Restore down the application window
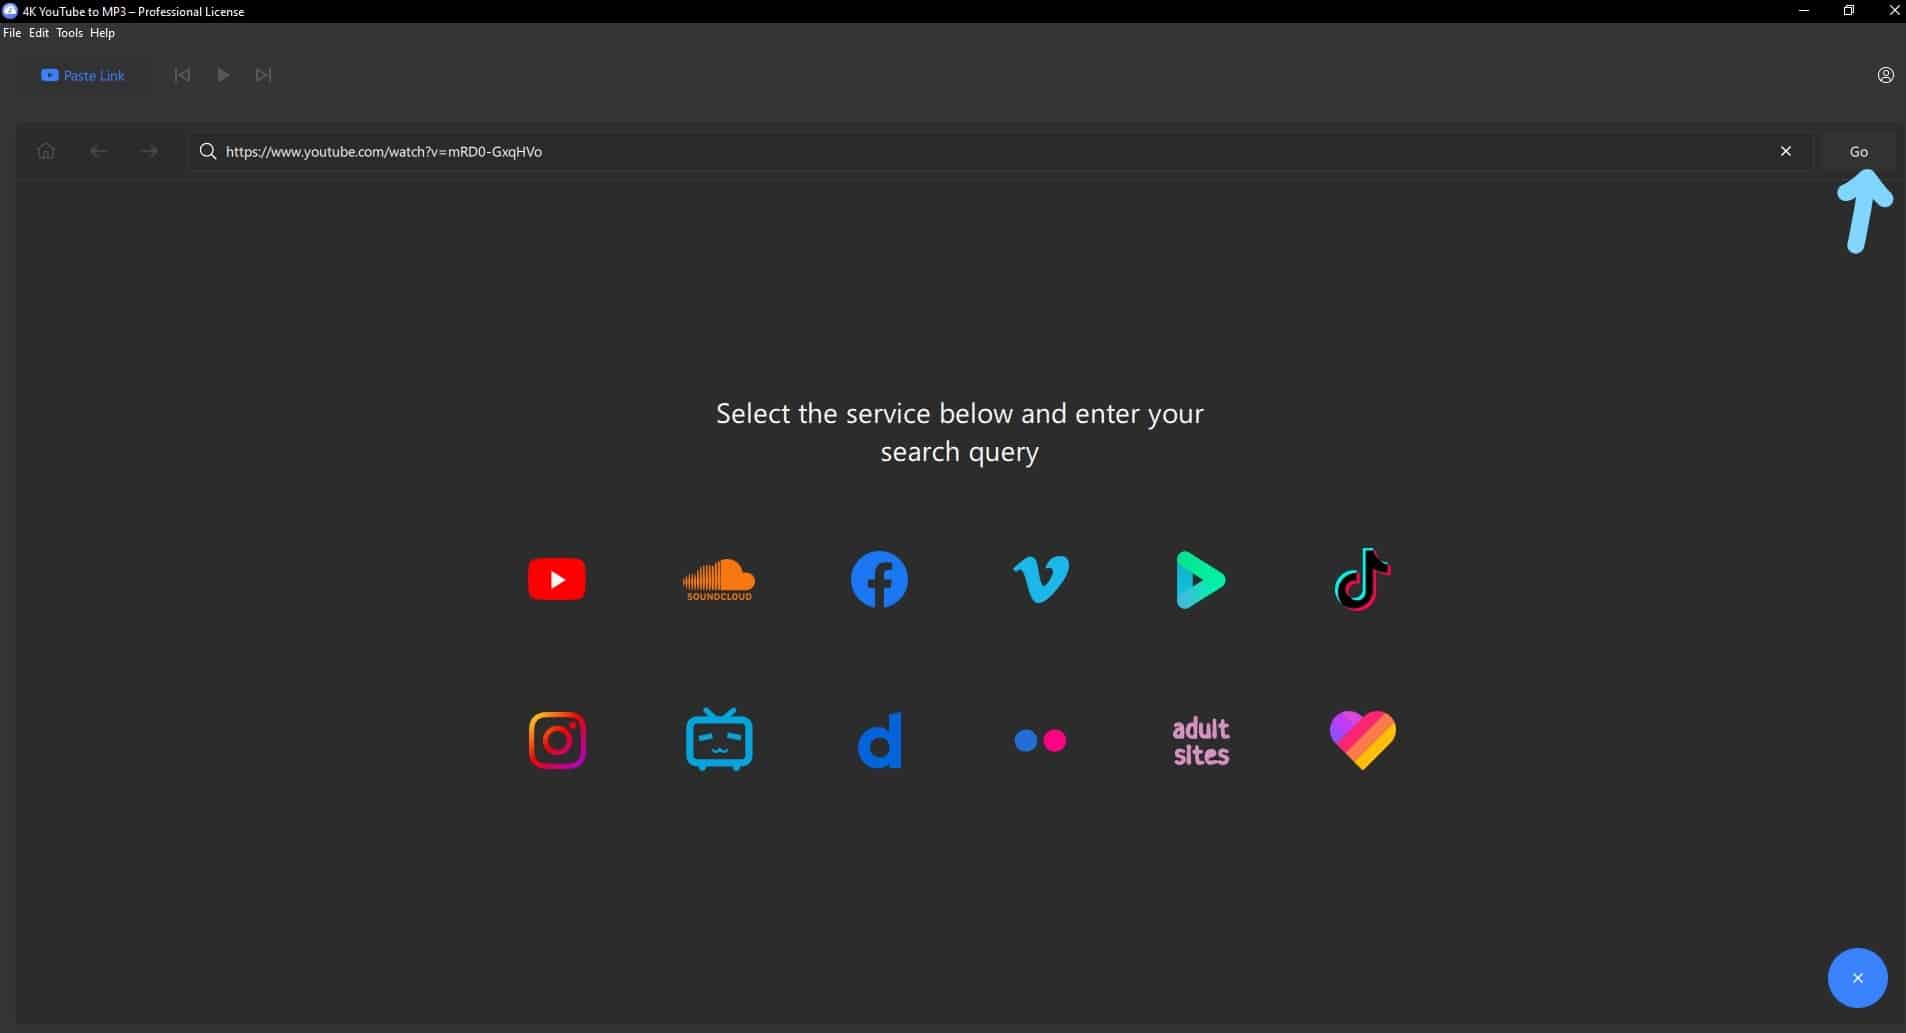The height and width of the screenshot is (1033, 1906). click(x=1849, y=11)
